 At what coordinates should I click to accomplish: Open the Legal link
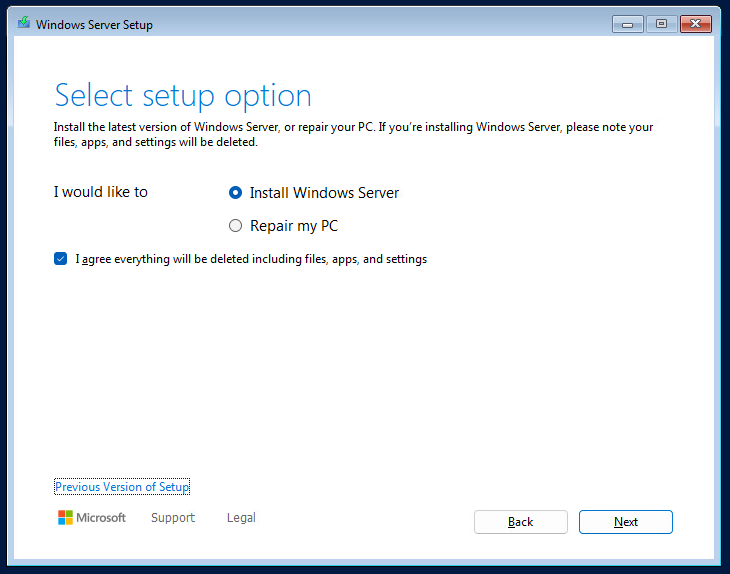tap(241, 518)
